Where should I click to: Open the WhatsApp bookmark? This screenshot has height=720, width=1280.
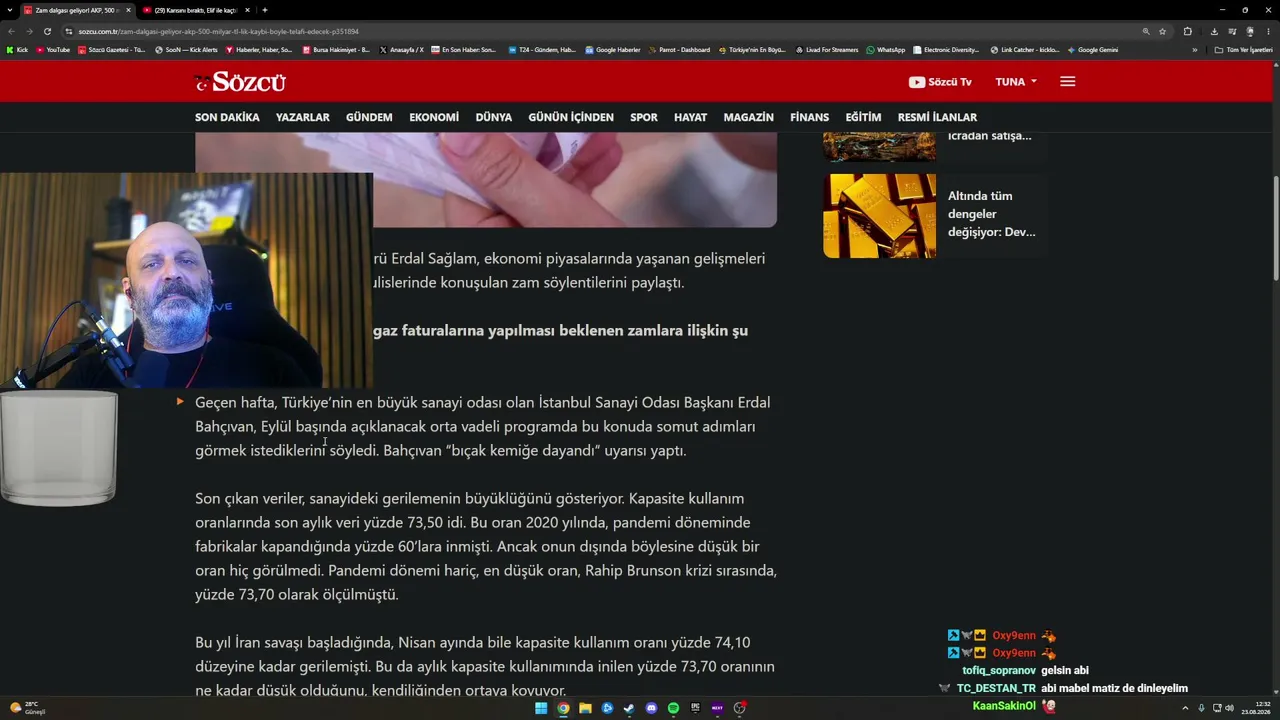886,50
